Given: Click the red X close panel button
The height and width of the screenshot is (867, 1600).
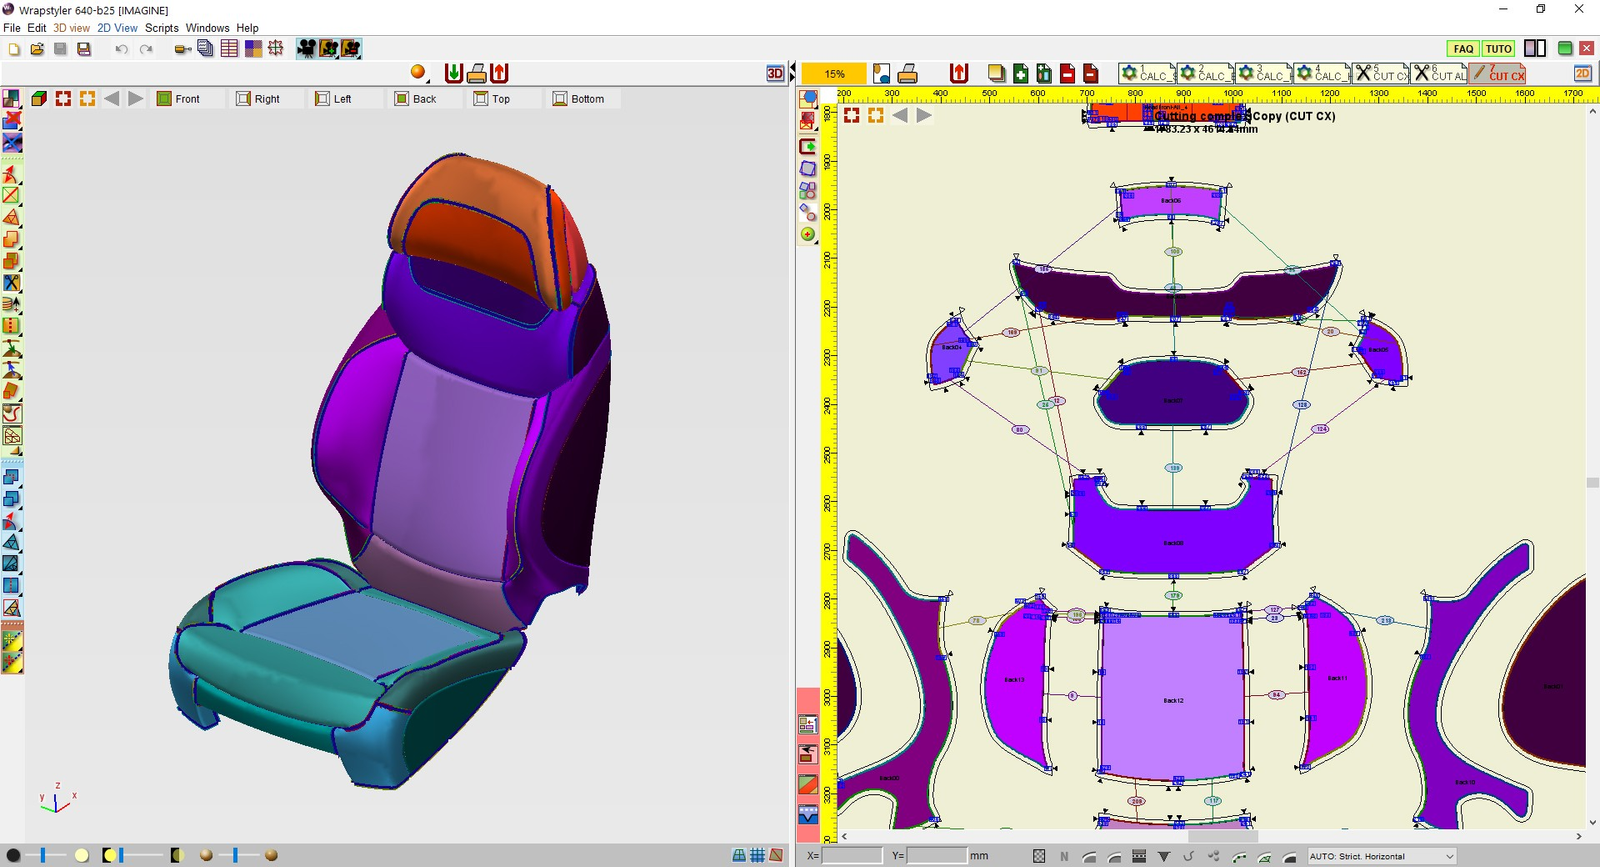Looking at the screenshot, I should point(1586,48).
